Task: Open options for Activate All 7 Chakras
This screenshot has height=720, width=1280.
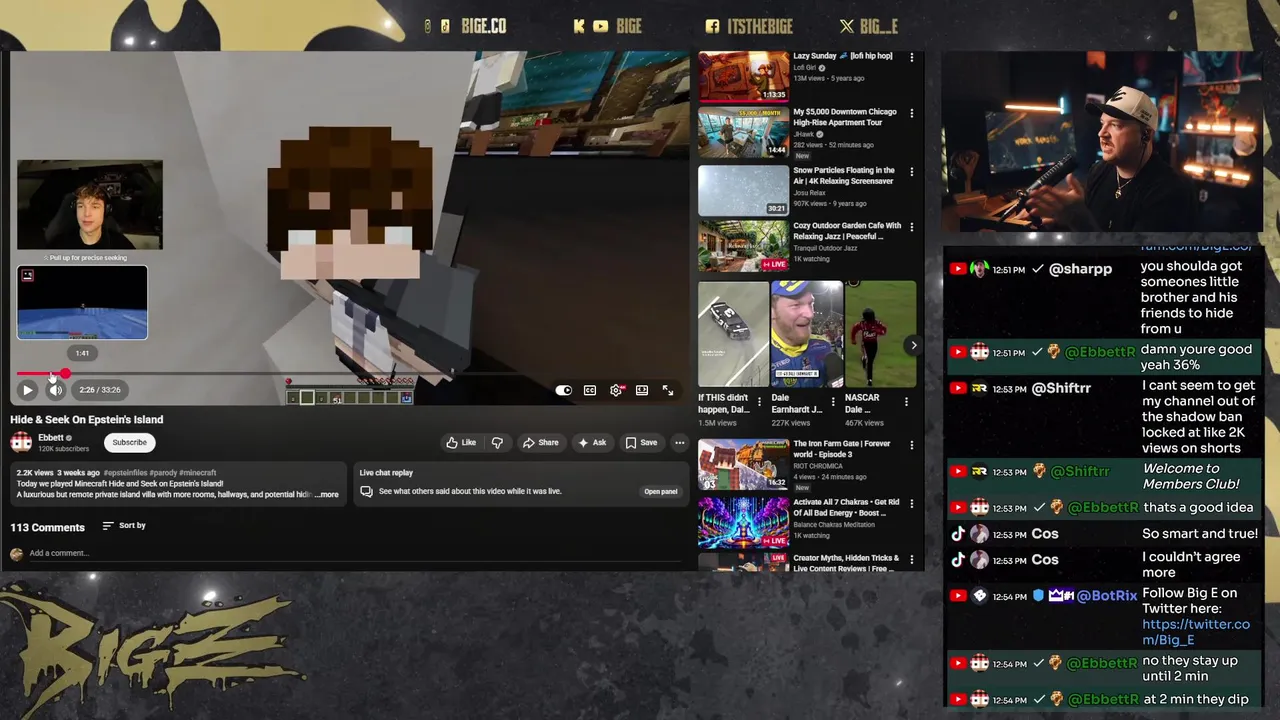Action: [911, 504]
